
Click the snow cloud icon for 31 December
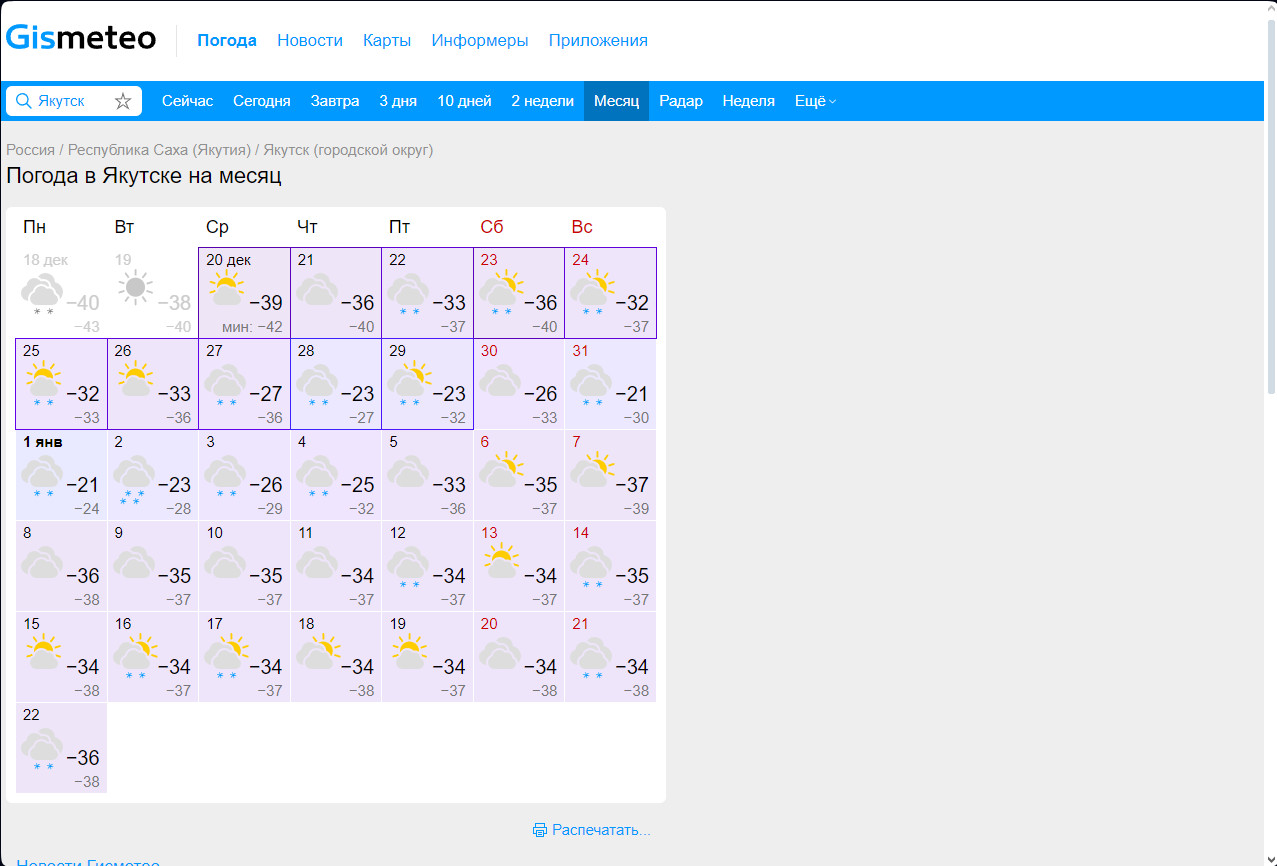point(592,385)
